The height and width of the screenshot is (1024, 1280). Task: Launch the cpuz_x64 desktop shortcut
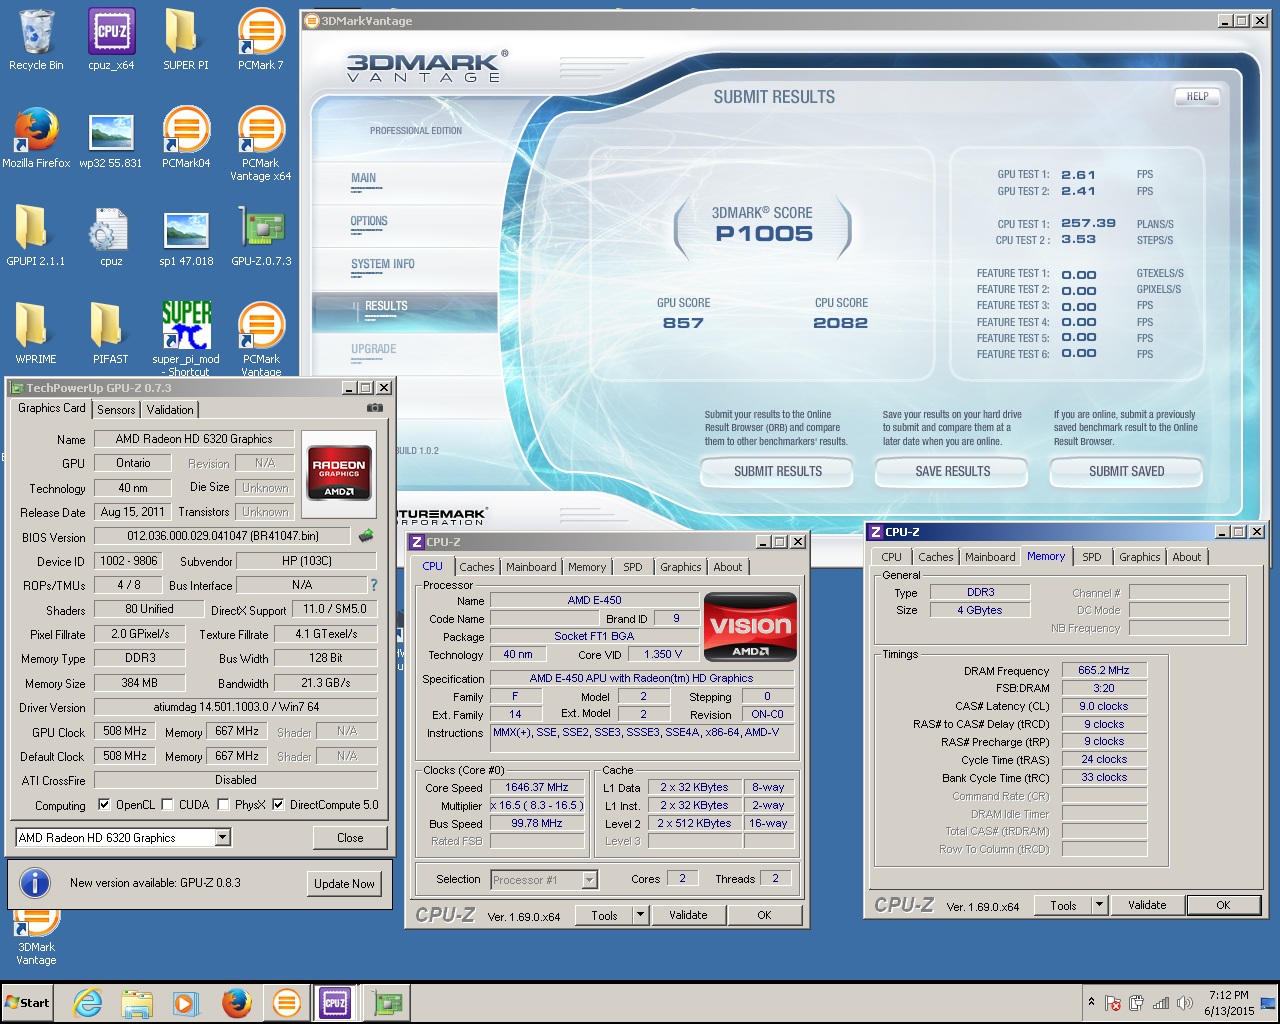[x=111, y=40]
